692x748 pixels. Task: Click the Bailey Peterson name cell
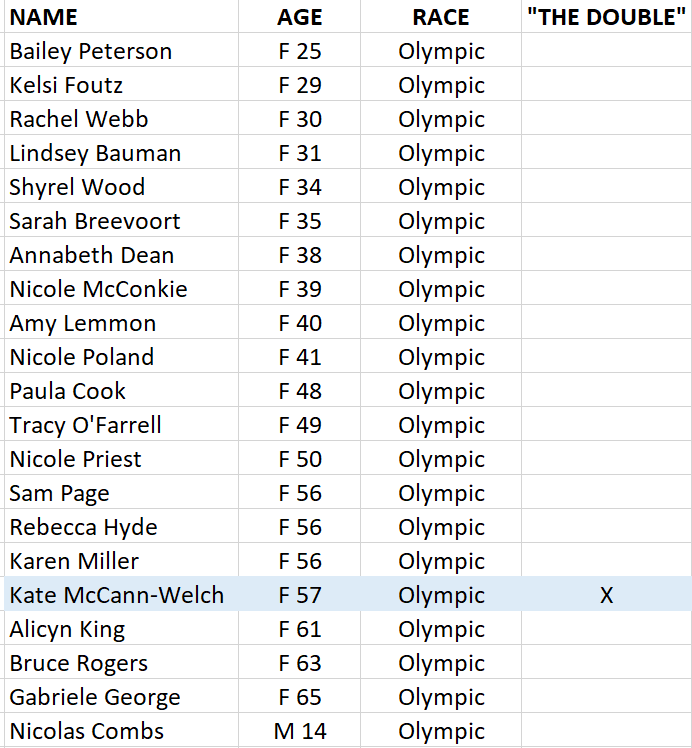121,50
